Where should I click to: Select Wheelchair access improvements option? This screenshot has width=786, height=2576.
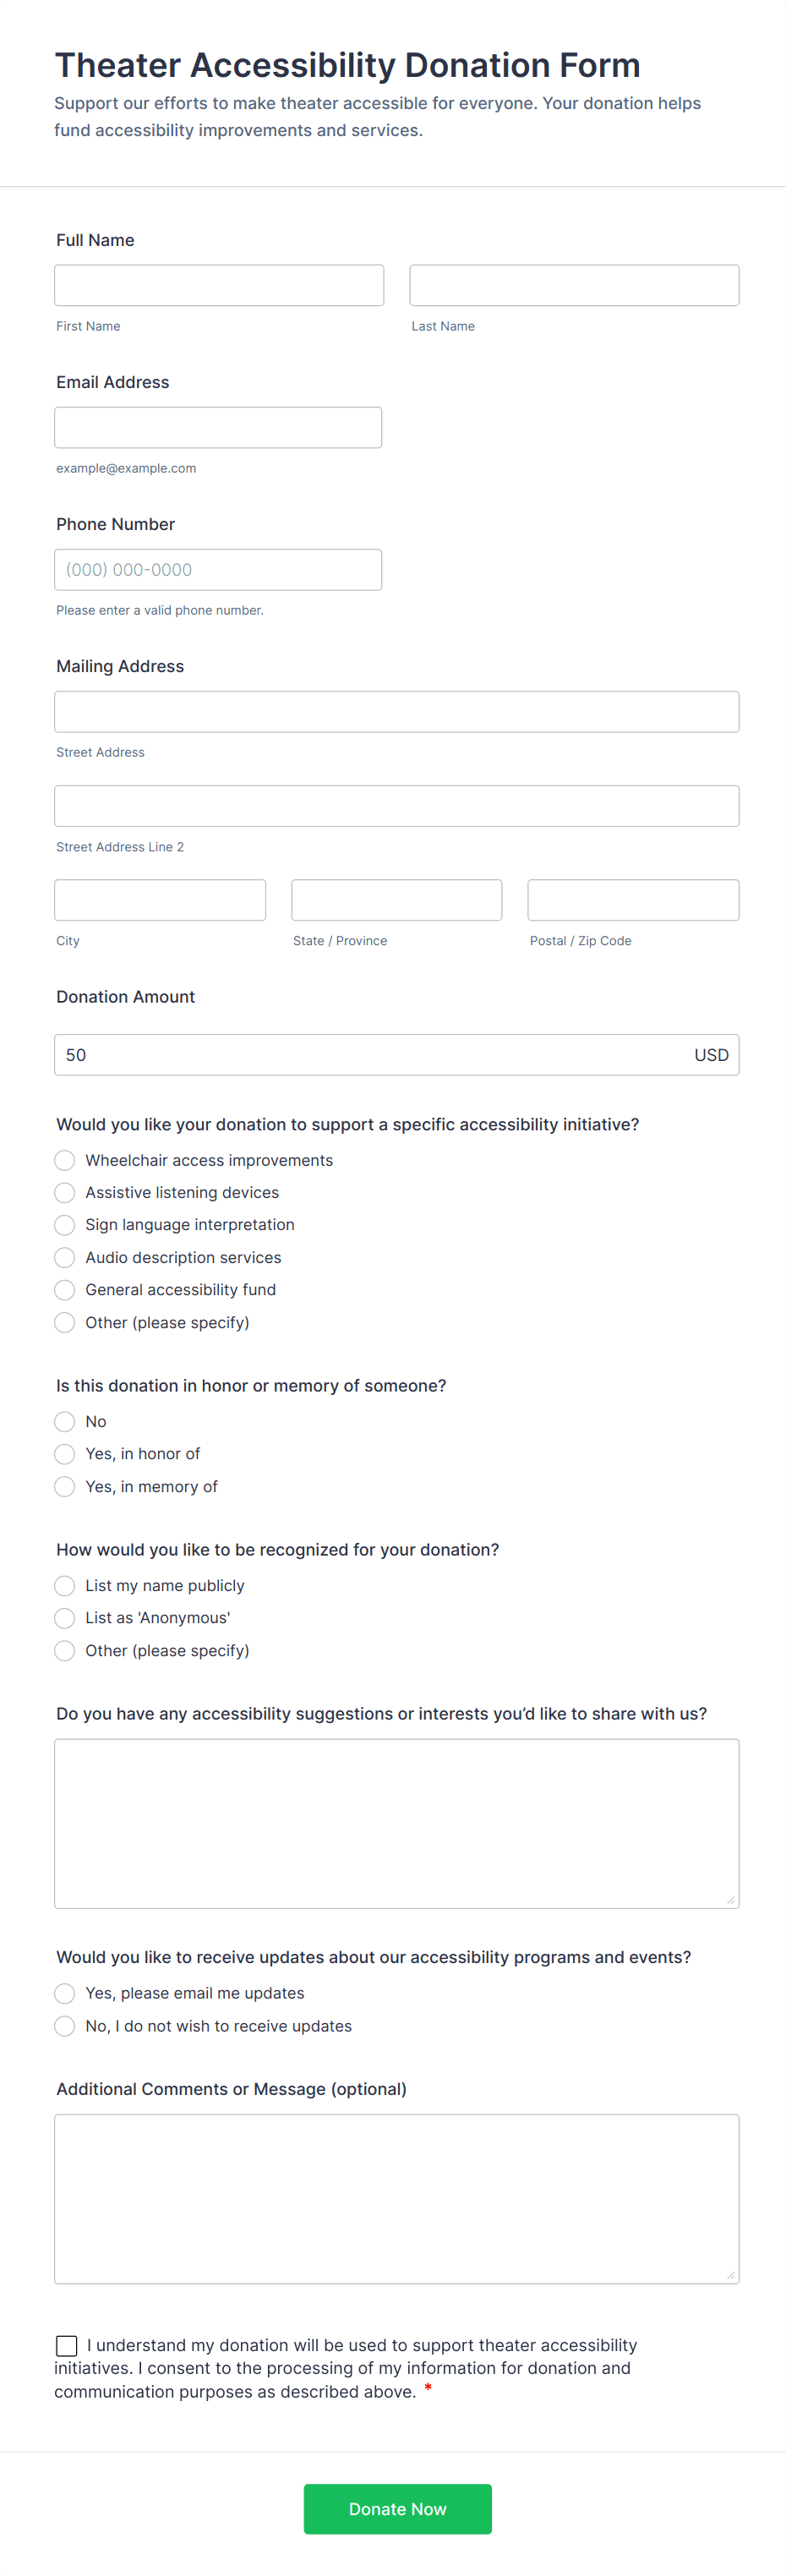click(x=65, y=1160)
